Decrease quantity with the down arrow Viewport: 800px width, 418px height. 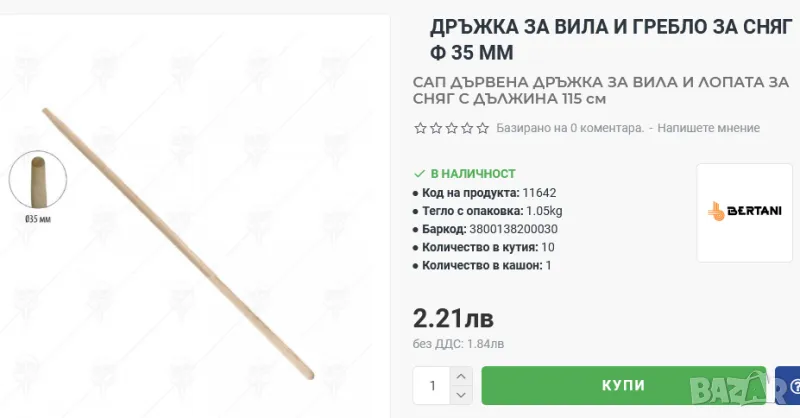coord(461,395)
